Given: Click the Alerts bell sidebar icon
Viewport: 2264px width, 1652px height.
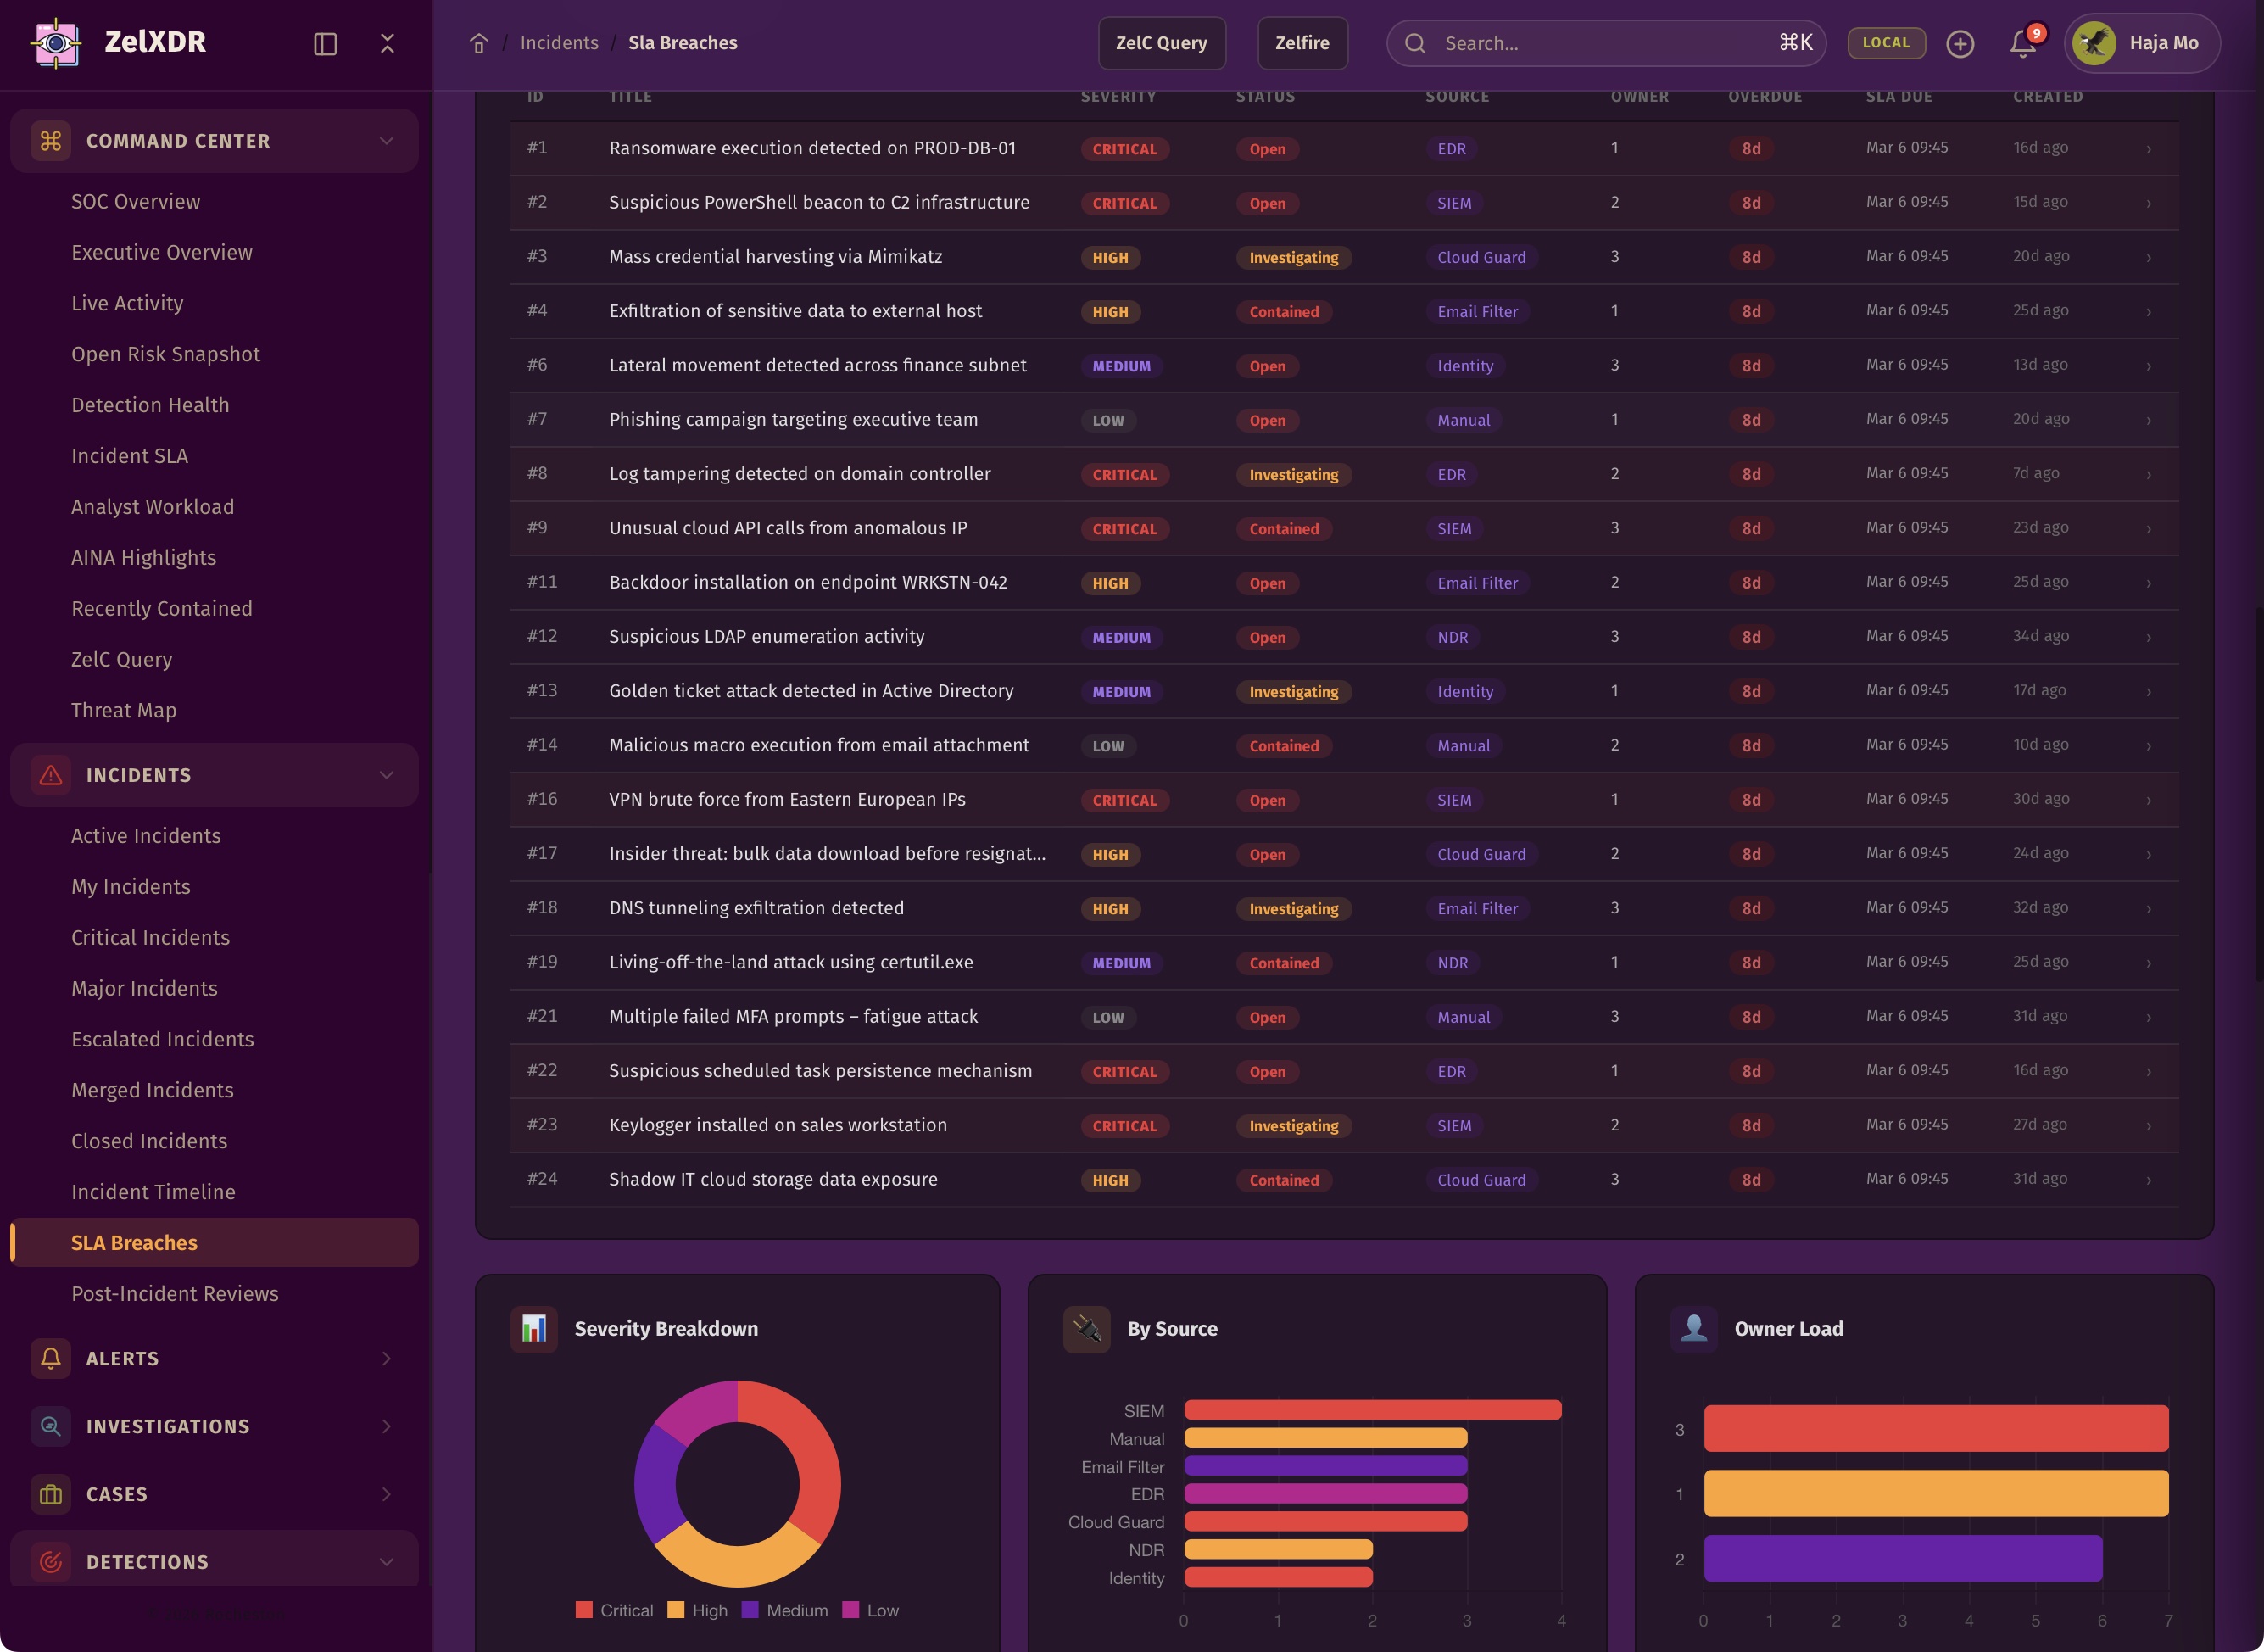Looking at the screenshot, I should click(51, 1358).
